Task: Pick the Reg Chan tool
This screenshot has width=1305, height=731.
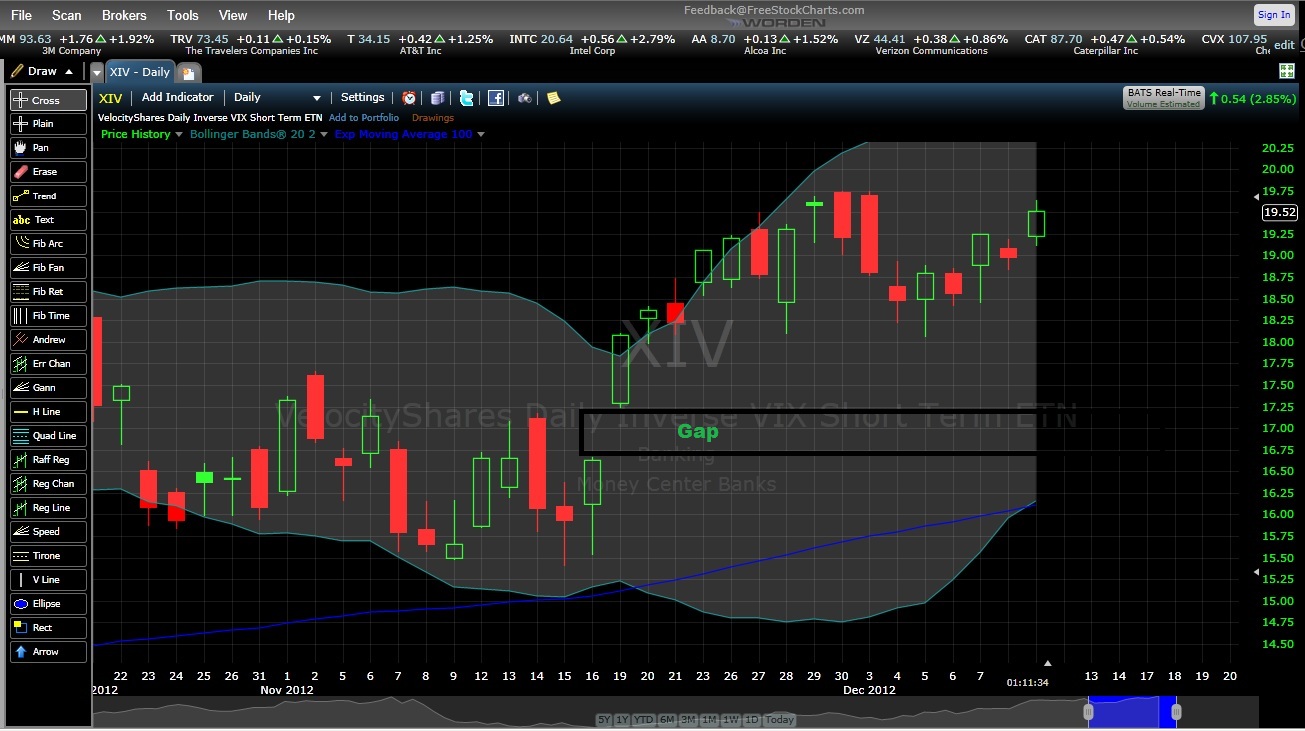Action: (x=48, y=484)
